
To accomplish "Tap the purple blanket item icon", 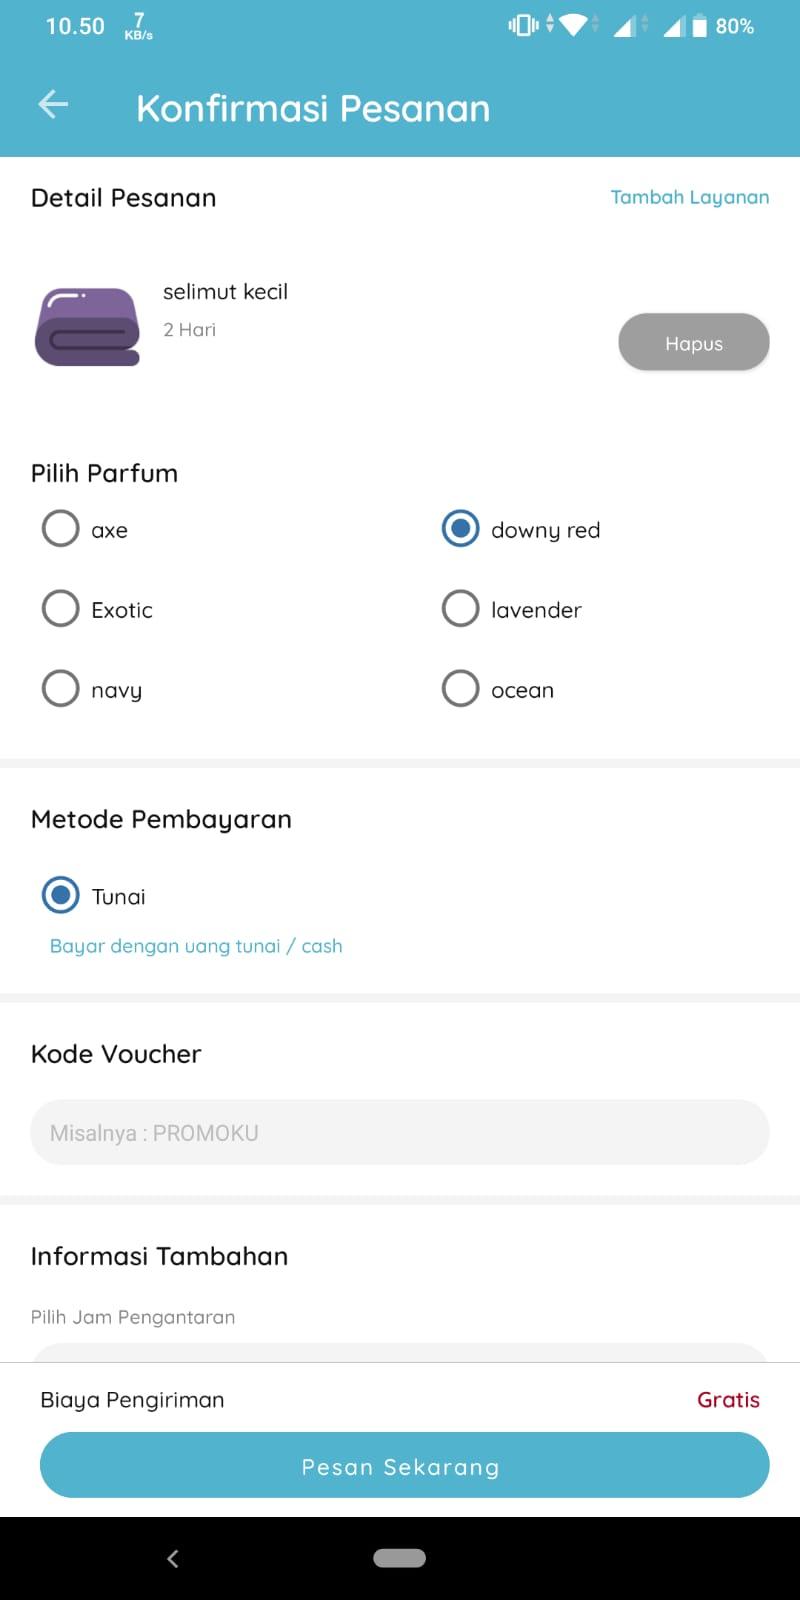I will point(87,327).
